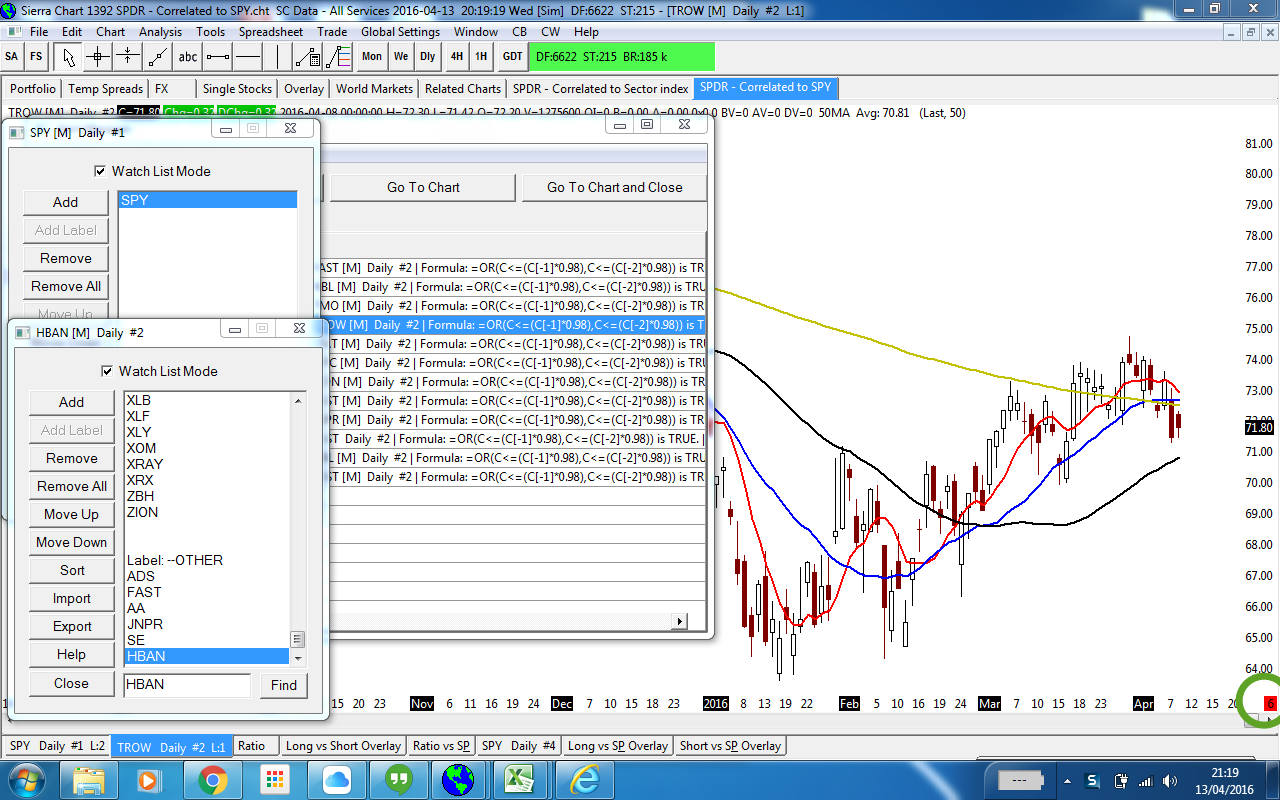Switch to the Single Stocks tab
Image resolution: width=1280 pixels, height=800 pixels.
[x=237, y=89]
